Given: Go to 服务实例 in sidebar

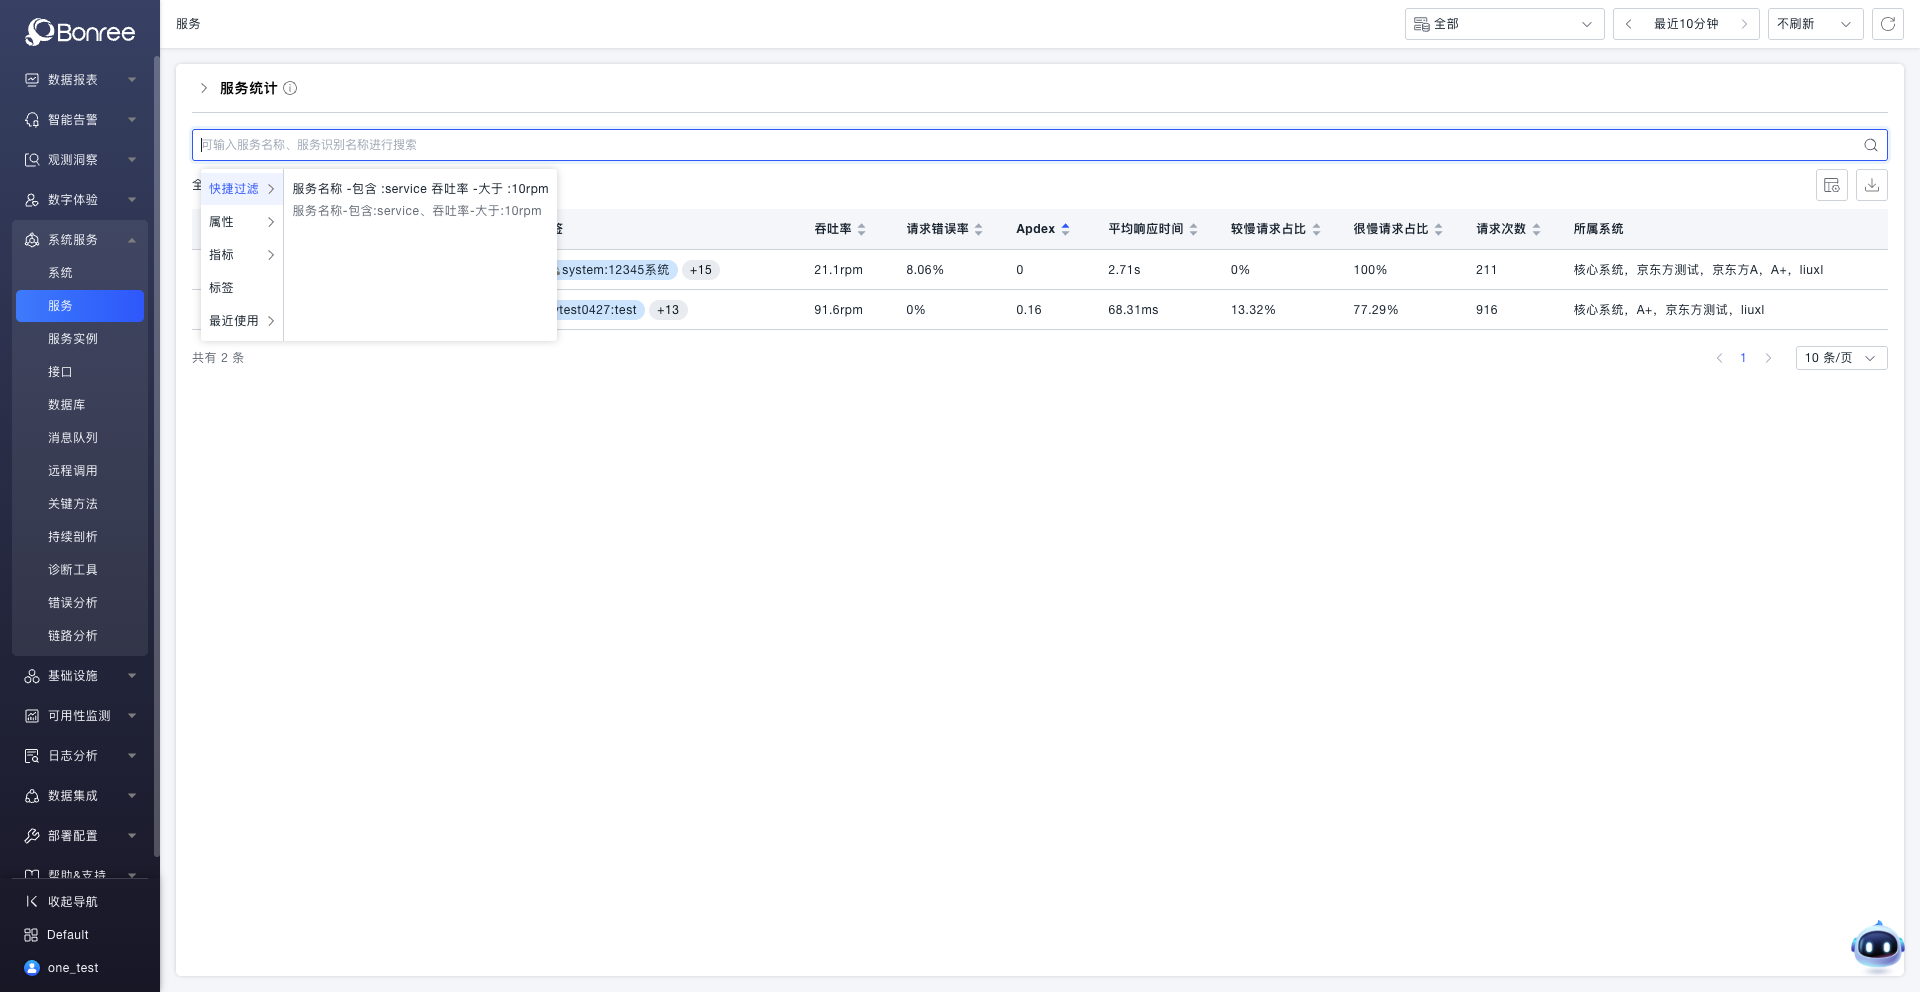Looking at the screenshot, I should [x=73, y=339].
